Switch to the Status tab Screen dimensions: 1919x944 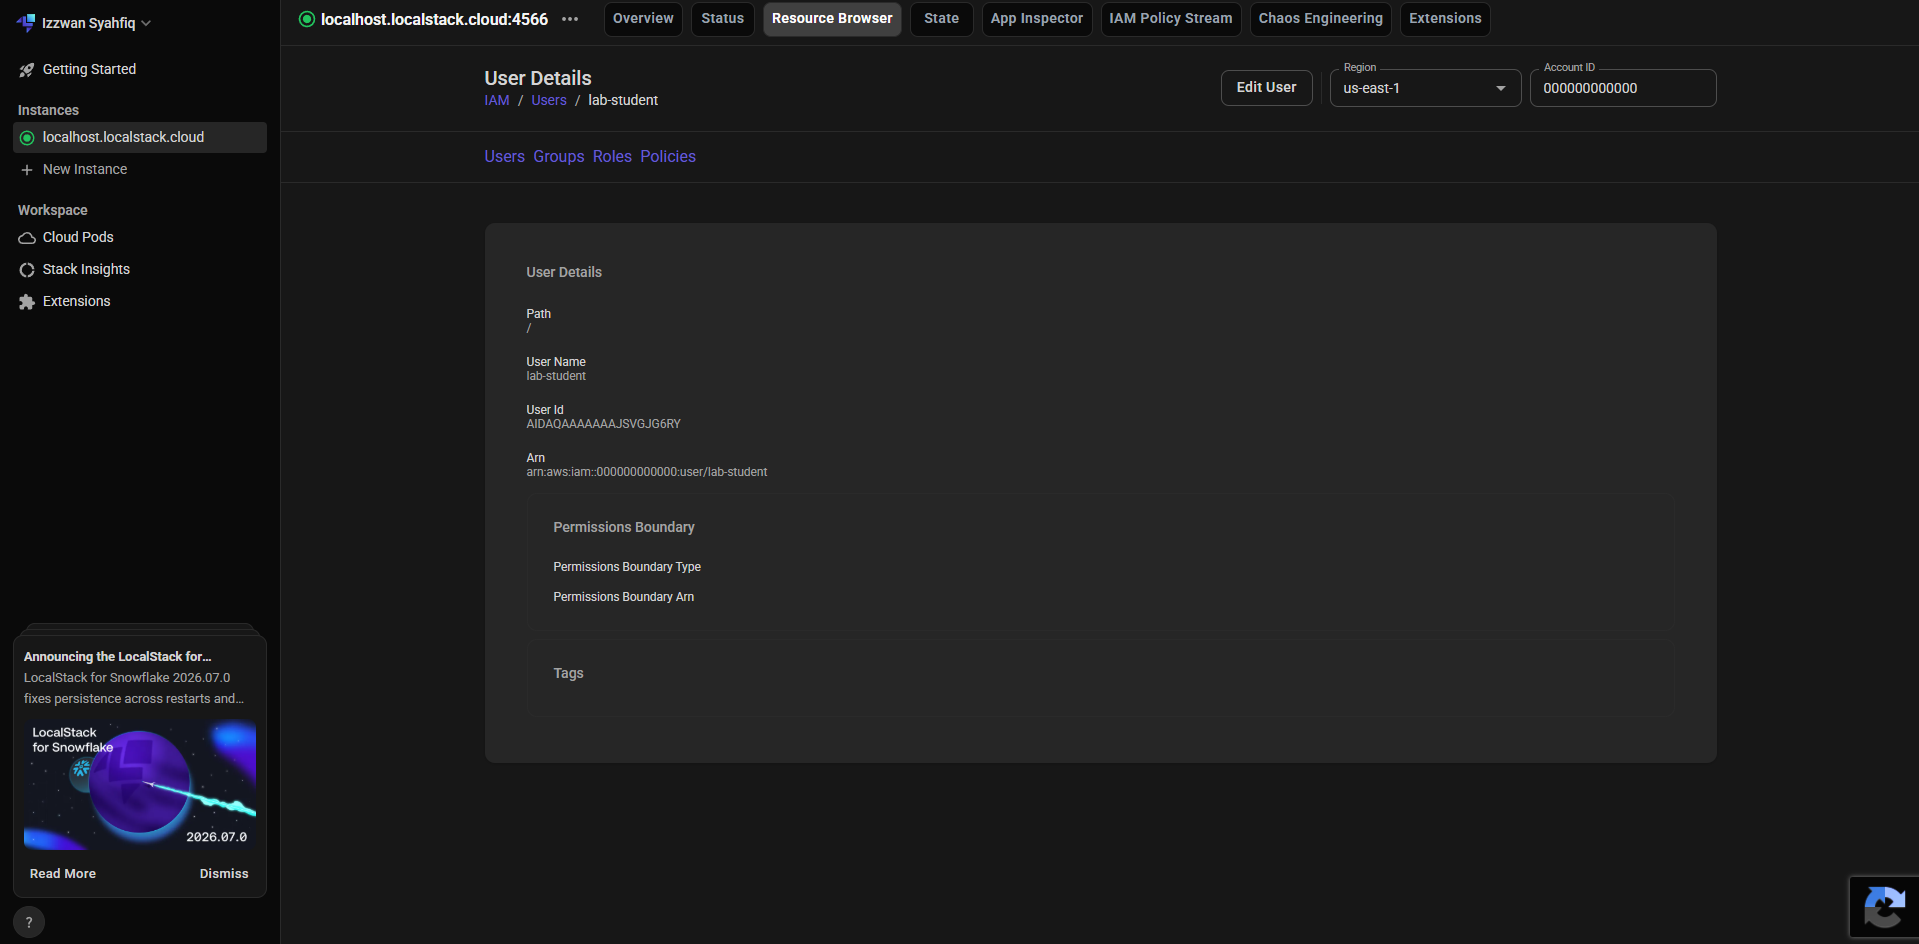pyautogui.click(x=722, y=19)
